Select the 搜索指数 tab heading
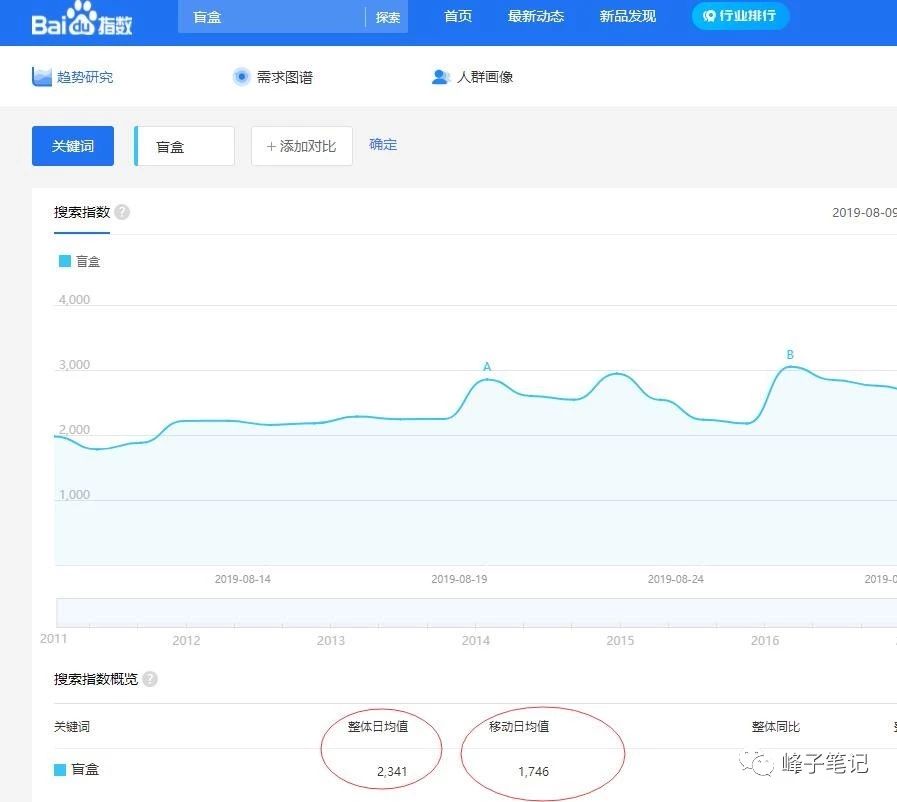This screenshot has height=802, width=897. coord(82,212)
